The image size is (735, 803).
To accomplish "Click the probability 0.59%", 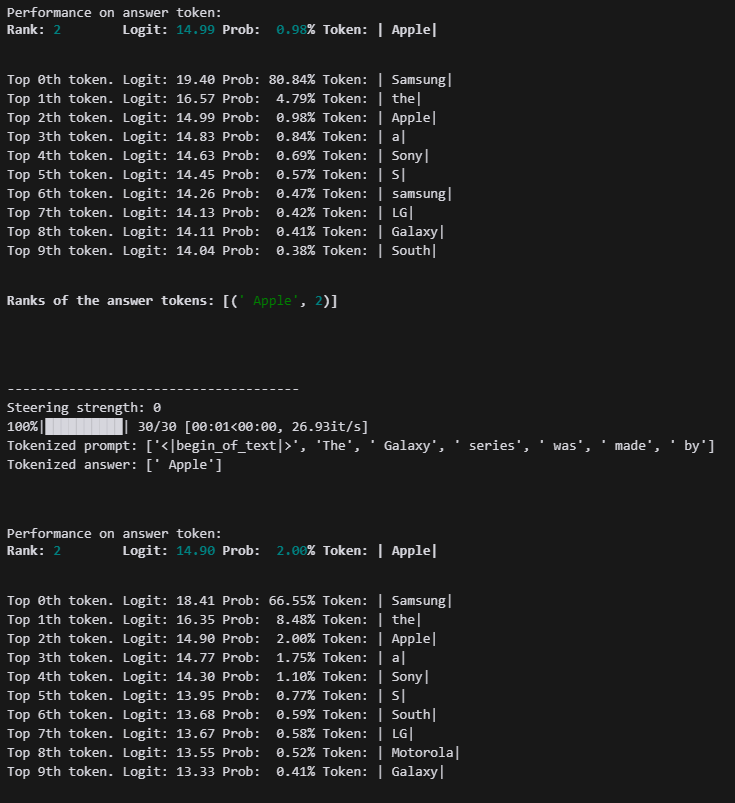I will [296, 714].
